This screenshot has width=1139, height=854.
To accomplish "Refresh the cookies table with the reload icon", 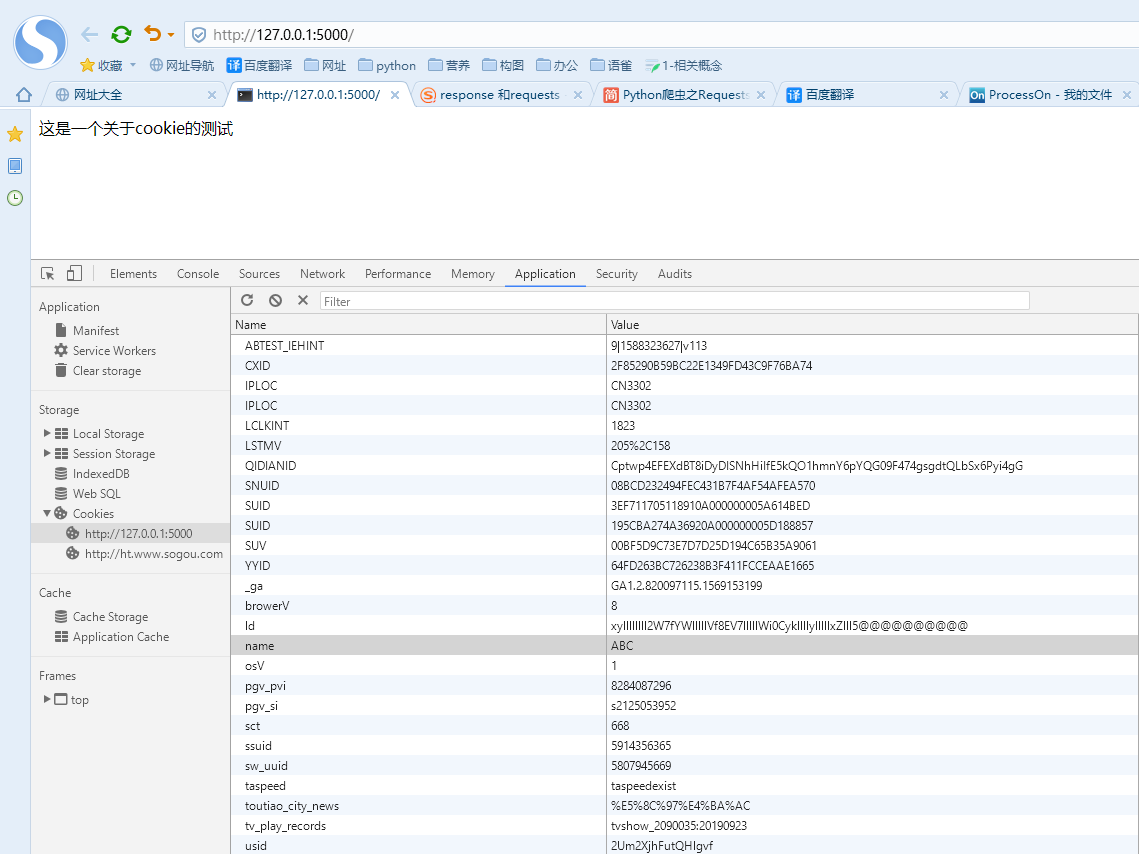I will click(247, 300).
